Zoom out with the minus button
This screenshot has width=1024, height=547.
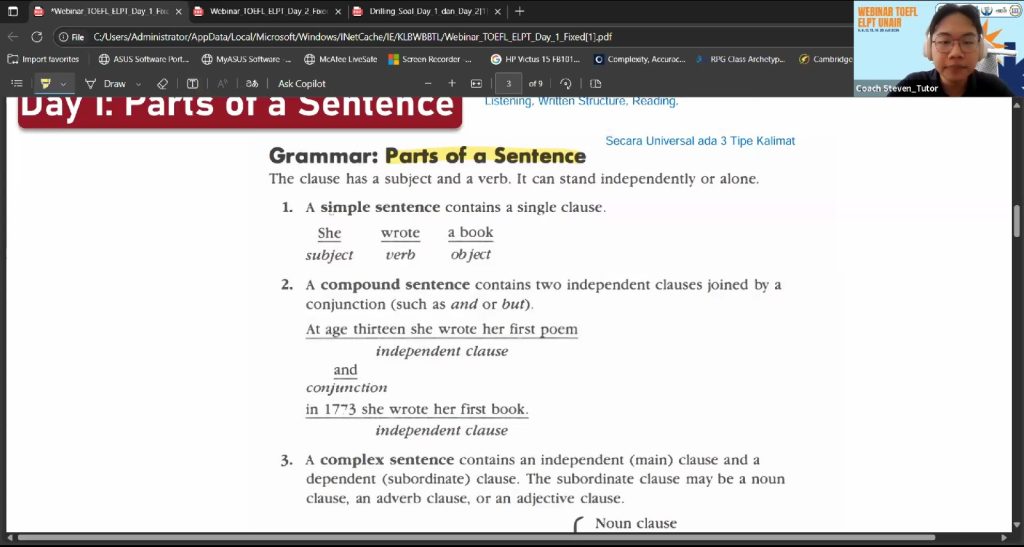428,84
